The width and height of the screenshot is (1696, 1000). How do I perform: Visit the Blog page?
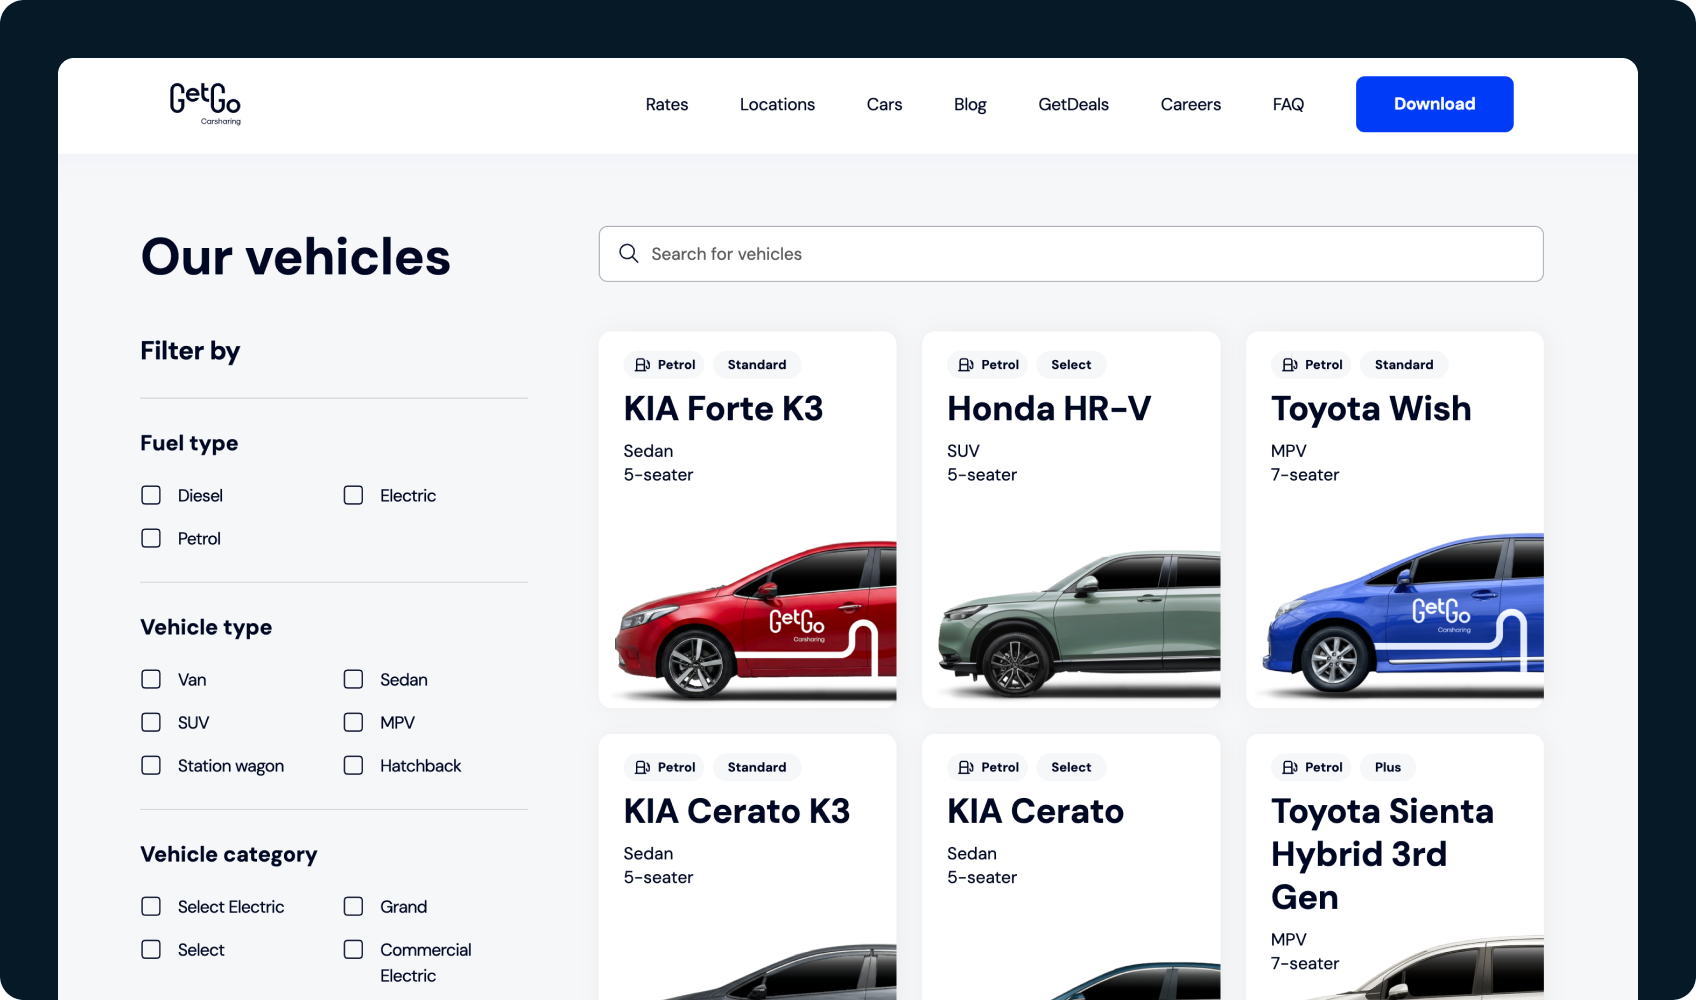coord(970,104)
